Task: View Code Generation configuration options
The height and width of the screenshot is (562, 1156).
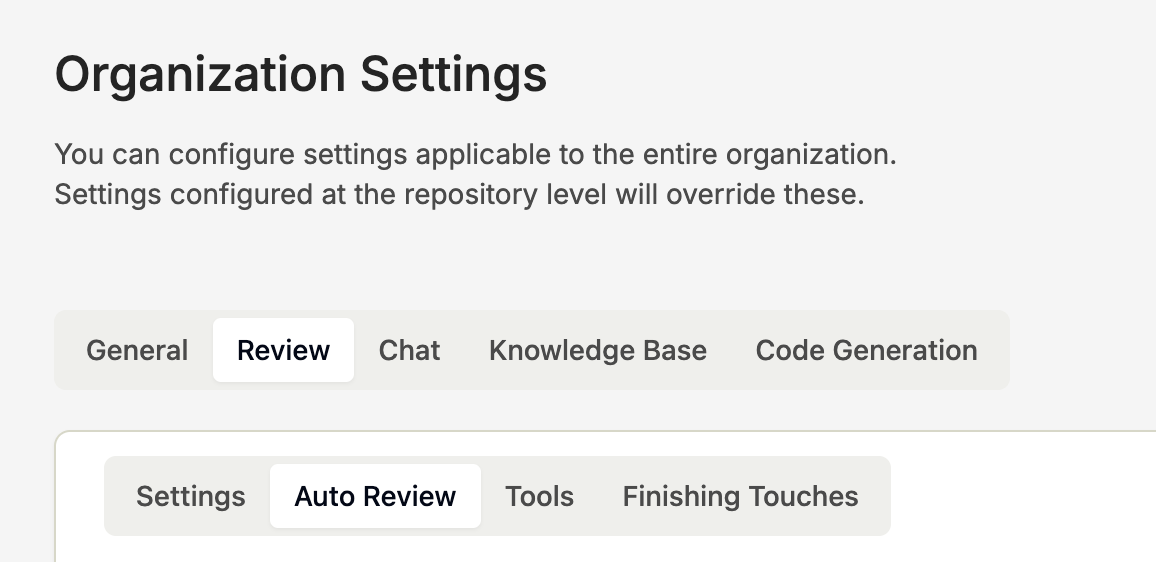Action: point(866,351)
